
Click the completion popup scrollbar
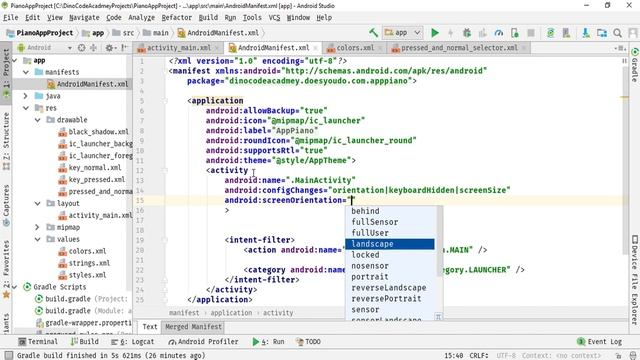point(440,241)
